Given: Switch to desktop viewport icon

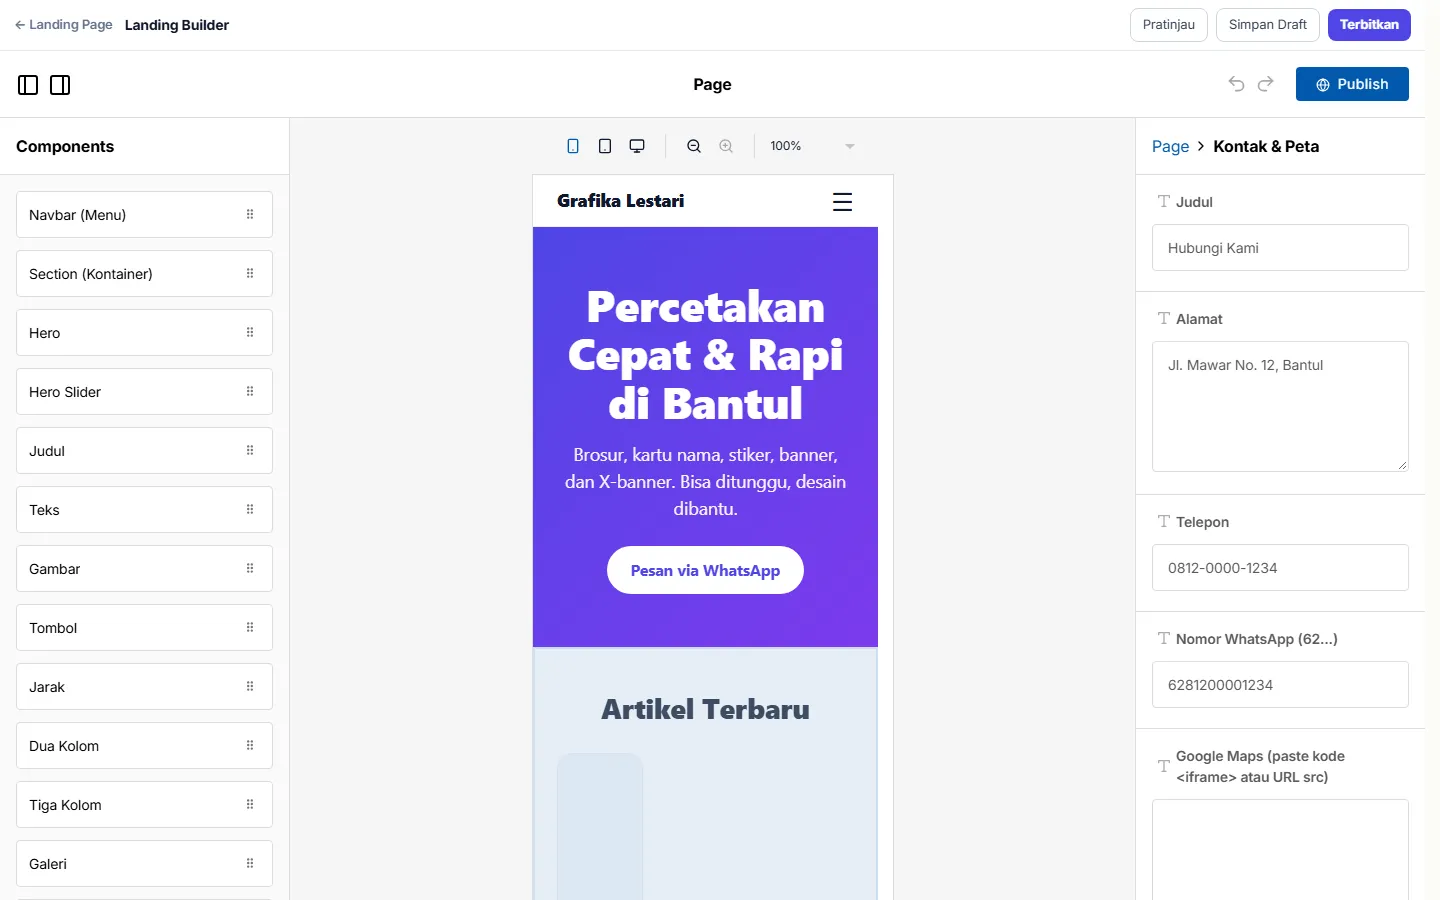Looking at the screenshot, I should (637, 146).
